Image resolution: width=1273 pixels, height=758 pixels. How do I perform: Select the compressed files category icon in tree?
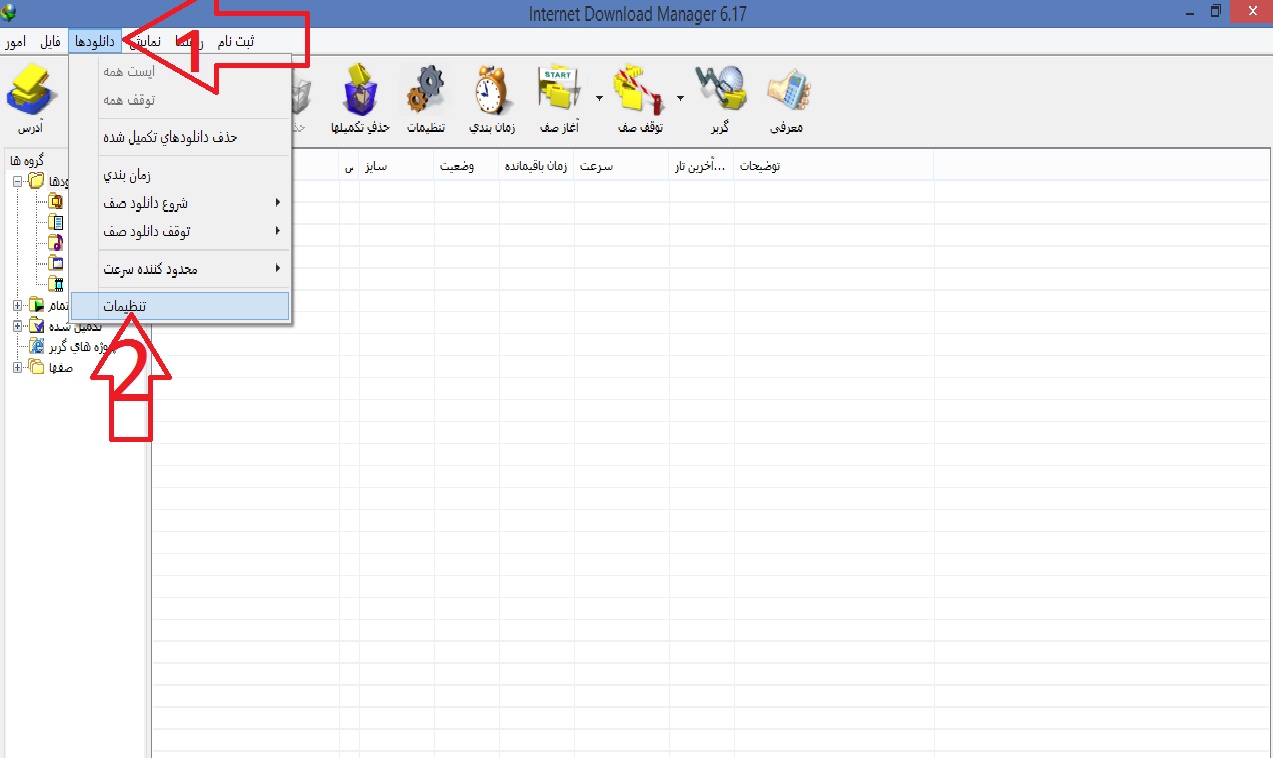pyautogui.click(x=56, y=202)
